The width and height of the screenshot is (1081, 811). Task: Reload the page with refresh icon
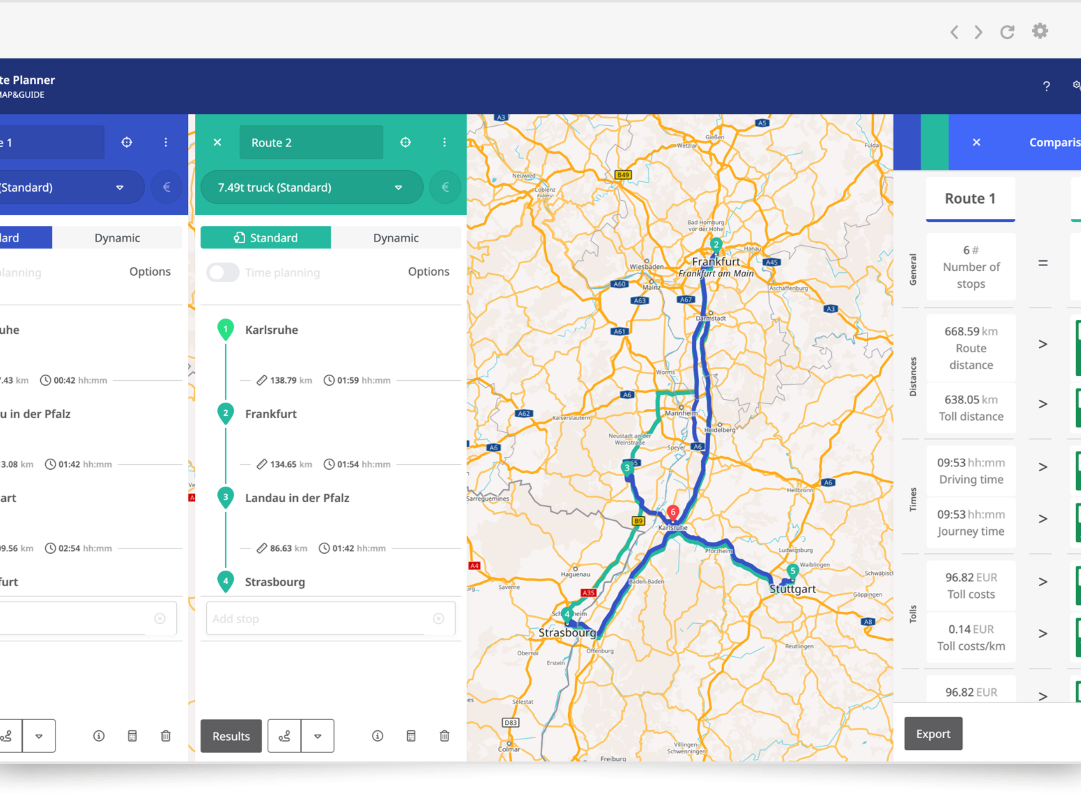click(x=1007, y=32)
